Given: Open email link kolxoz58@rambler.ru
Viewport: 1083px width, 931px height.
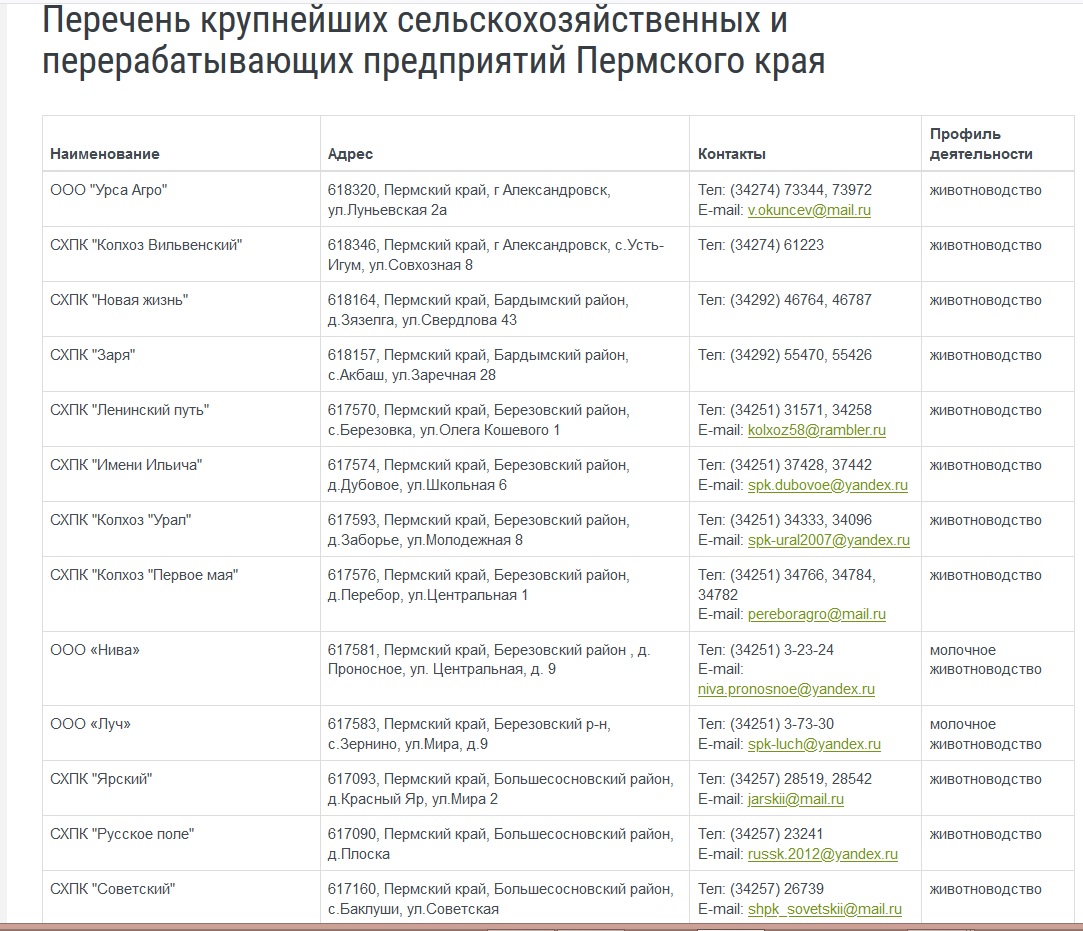Looking at the screenshot, I should [816, 430].
